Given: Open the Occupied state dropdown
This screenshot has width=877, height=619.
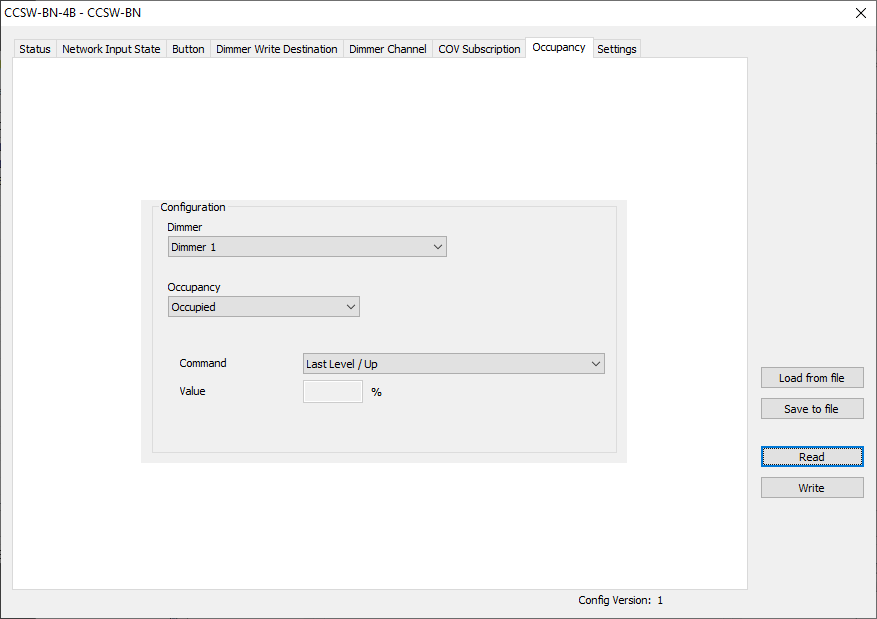Looking at the screenshot, I should coord(263,307).
